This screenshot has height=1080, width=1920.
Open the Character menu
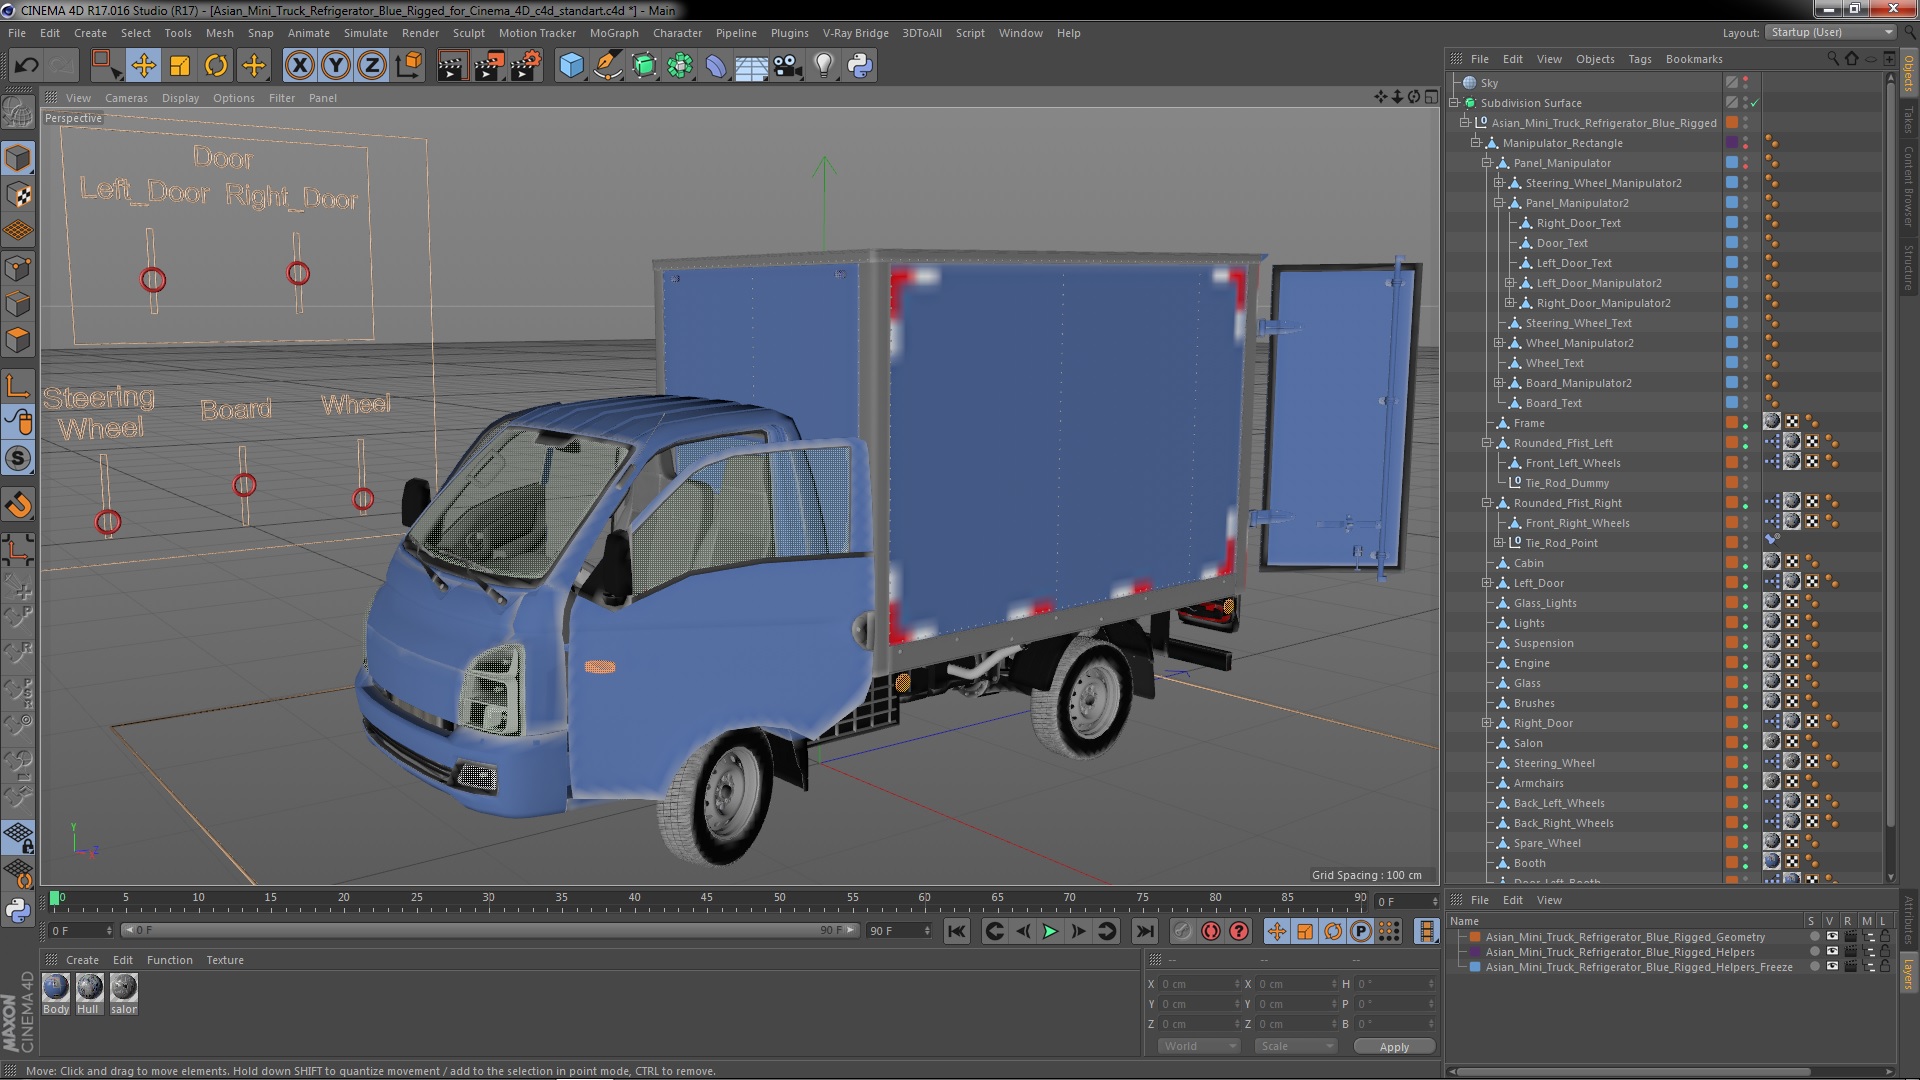point(677,33)
